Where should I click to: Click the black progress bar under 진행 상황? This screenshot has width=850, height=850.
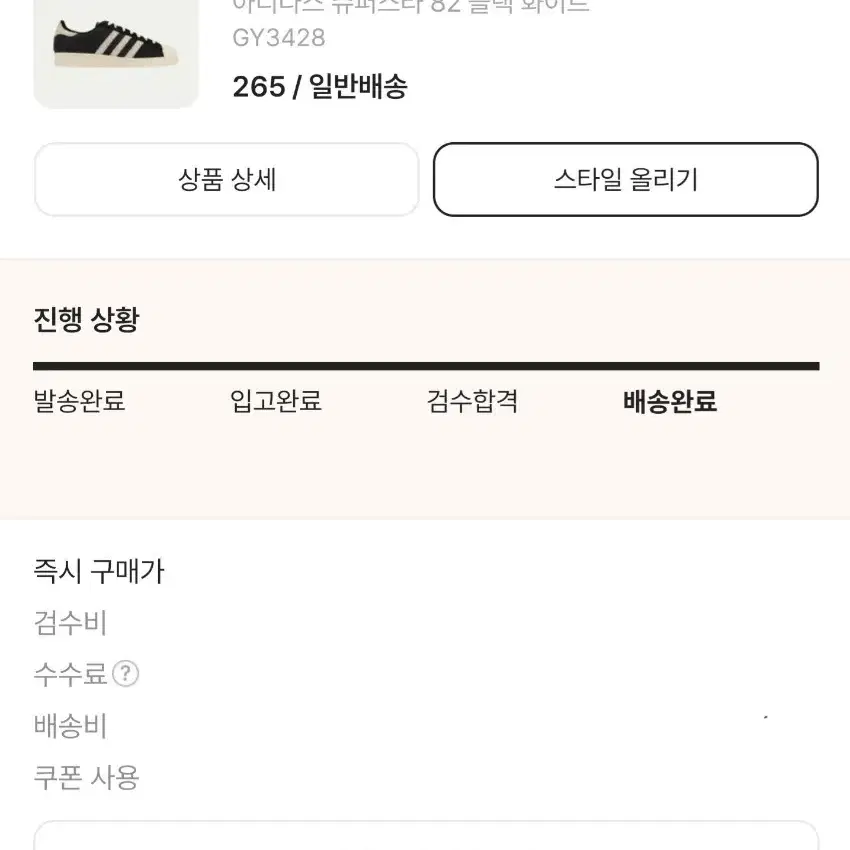pos(426,366)
